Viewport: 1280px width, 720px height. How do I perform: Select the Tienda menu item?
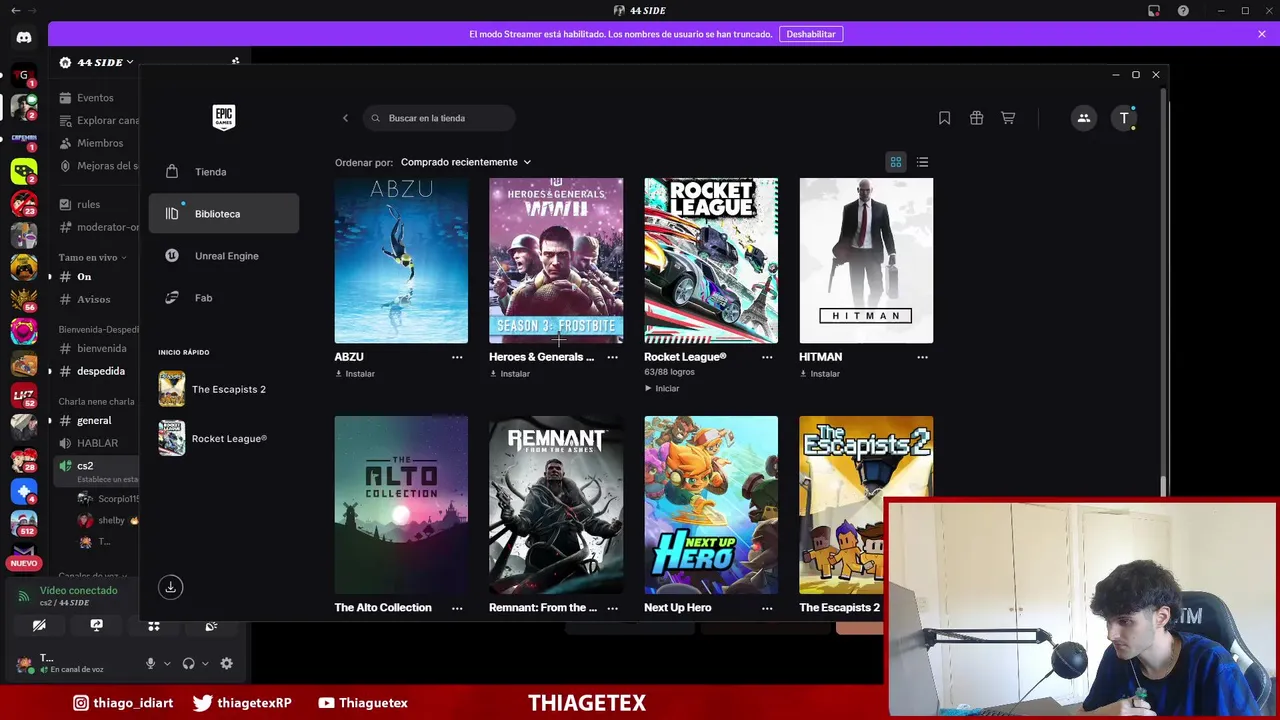pos(224,172)
